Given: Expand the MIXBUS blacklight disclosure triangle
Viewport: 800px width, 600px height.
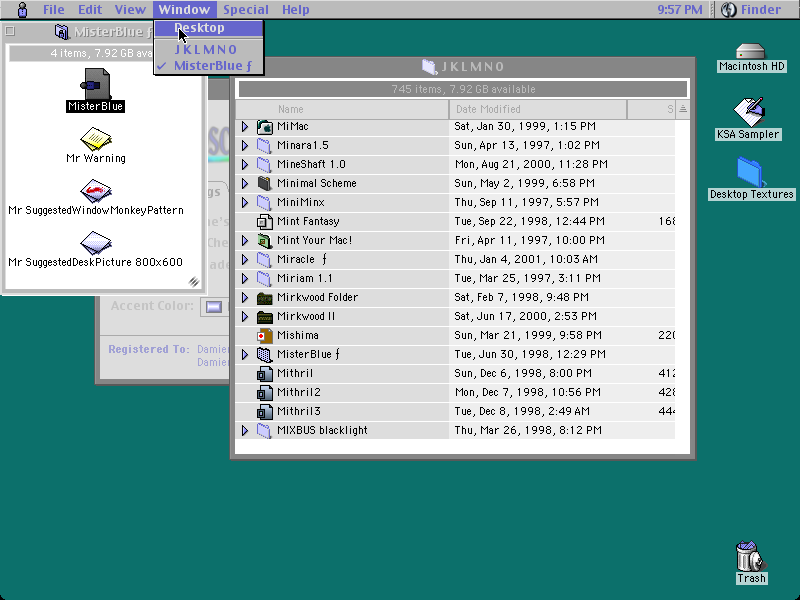Looking at the screenshot, I should pos(245,430).
